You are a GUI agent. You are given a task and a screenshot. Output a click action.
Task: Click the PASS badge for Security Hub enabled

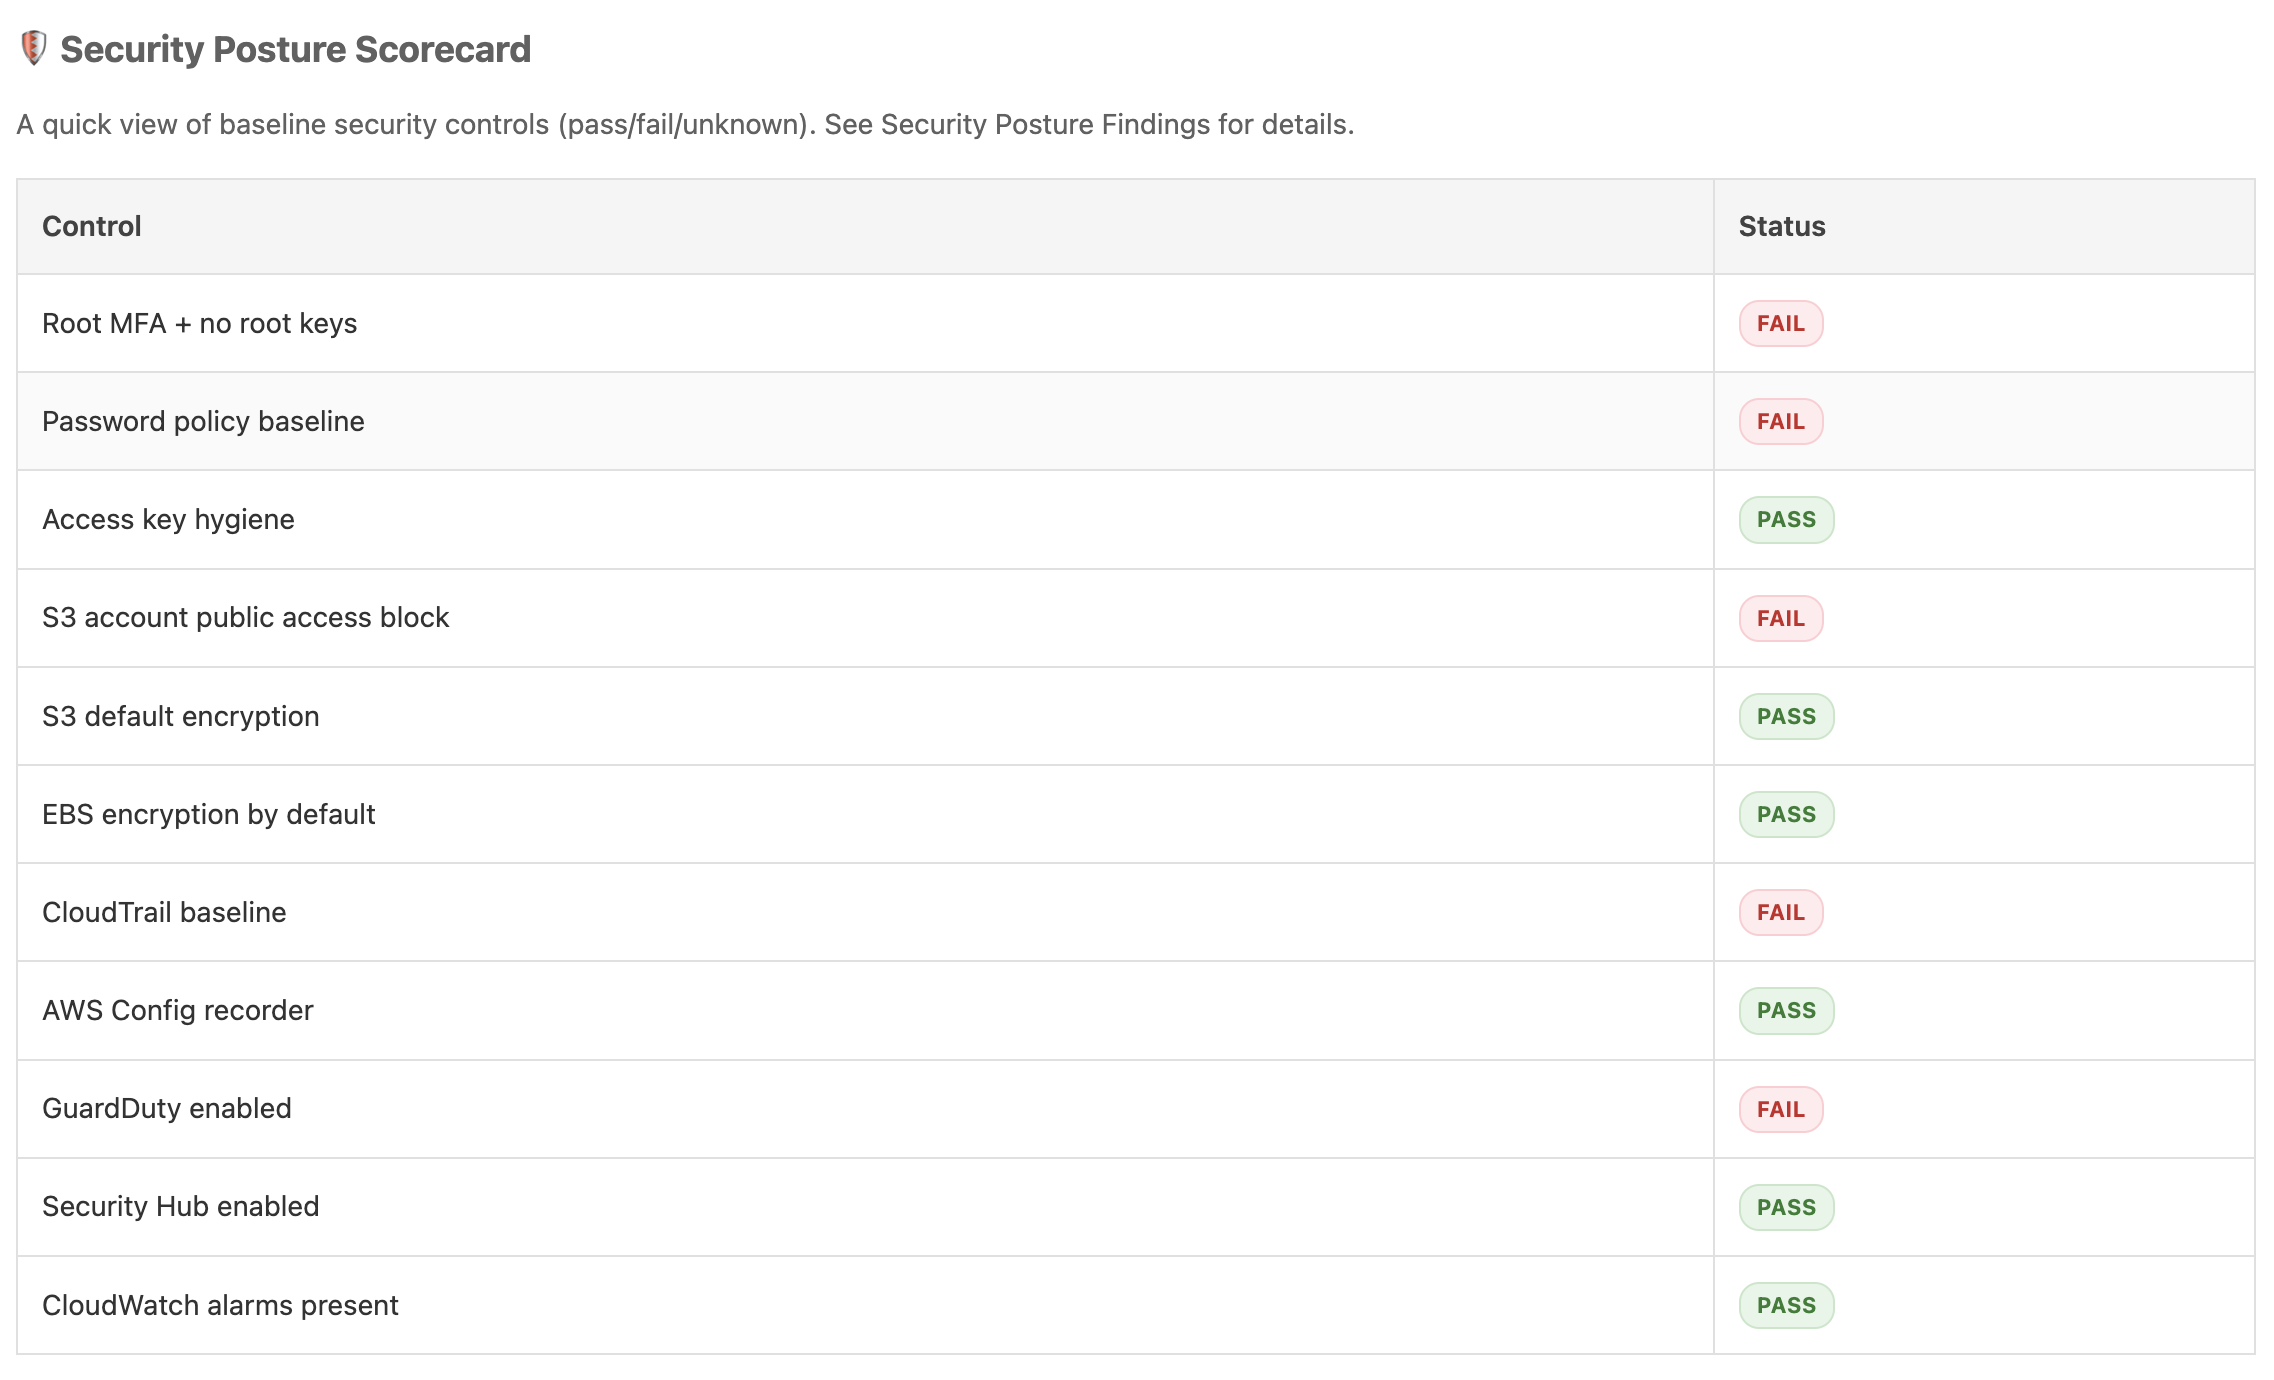coord(1786,1207)
